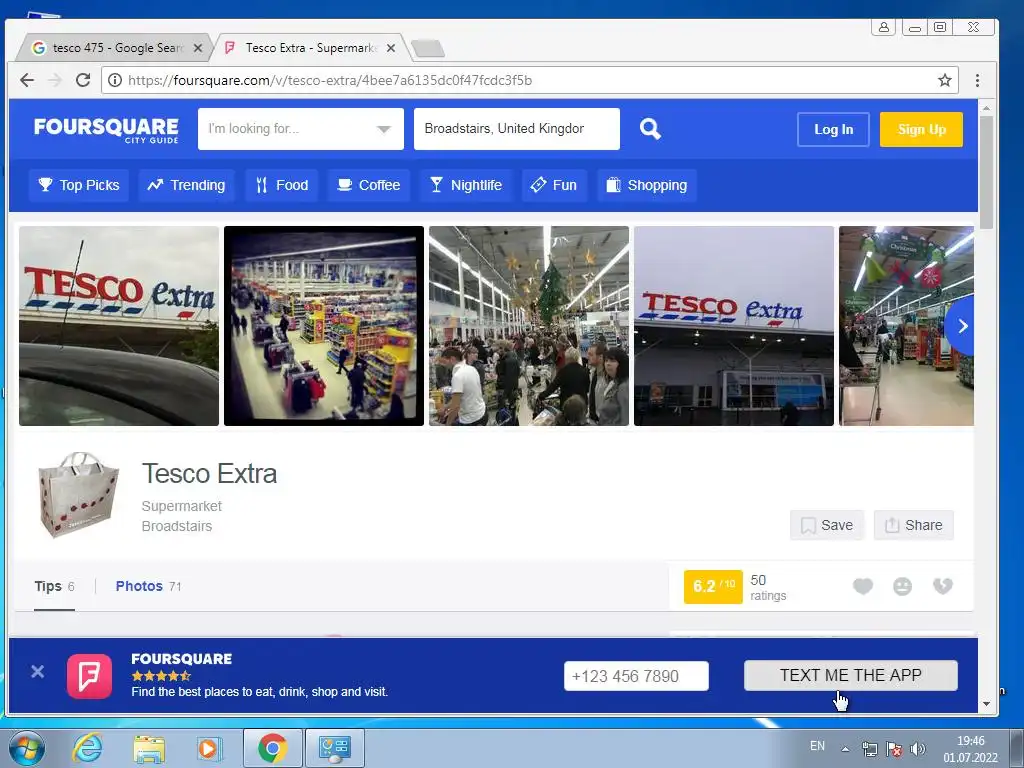
Task: Go back with the browser back arrow
Action: pyautogui.click(x=27, y=80)
